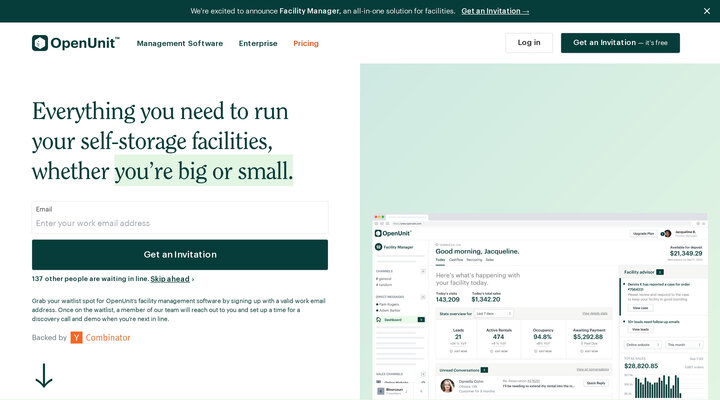Open the Online website dropdown
The height and width of the screenshot is (400, 720).
[x=642, y=344]
